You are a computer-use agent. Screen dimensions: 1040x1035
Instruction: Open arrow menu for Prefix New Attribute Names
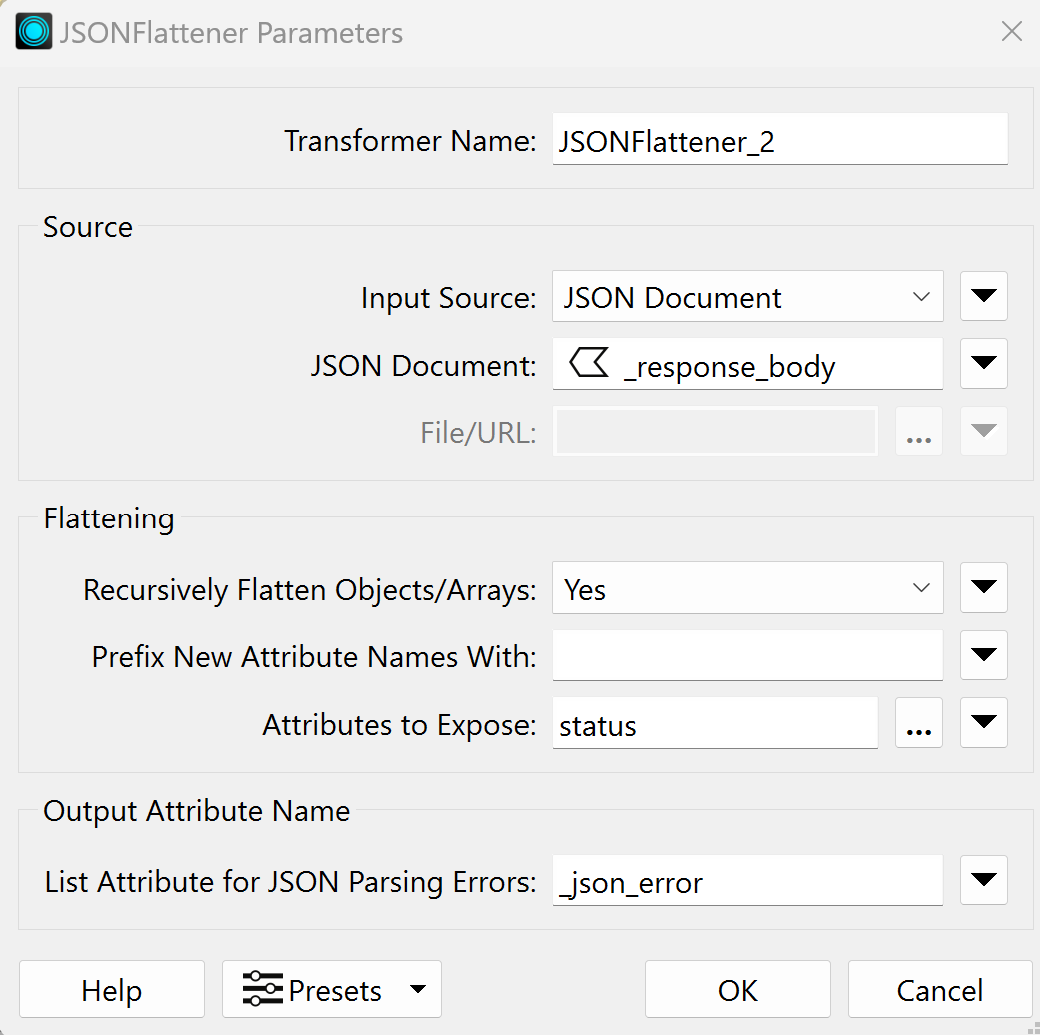pyautogui.click(x=983, y=656)
